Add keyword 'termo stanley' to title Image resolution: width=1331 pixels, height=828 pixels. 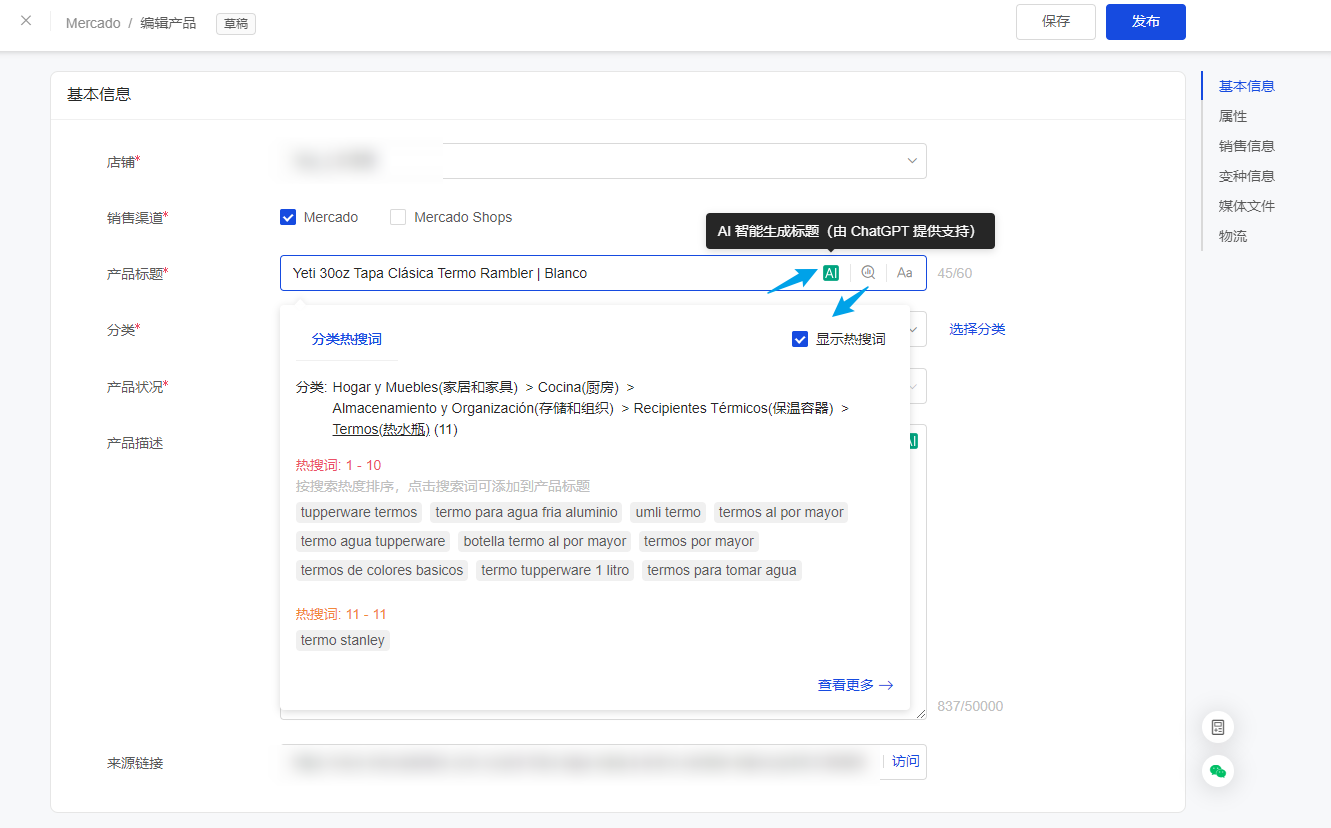[343, 640]
